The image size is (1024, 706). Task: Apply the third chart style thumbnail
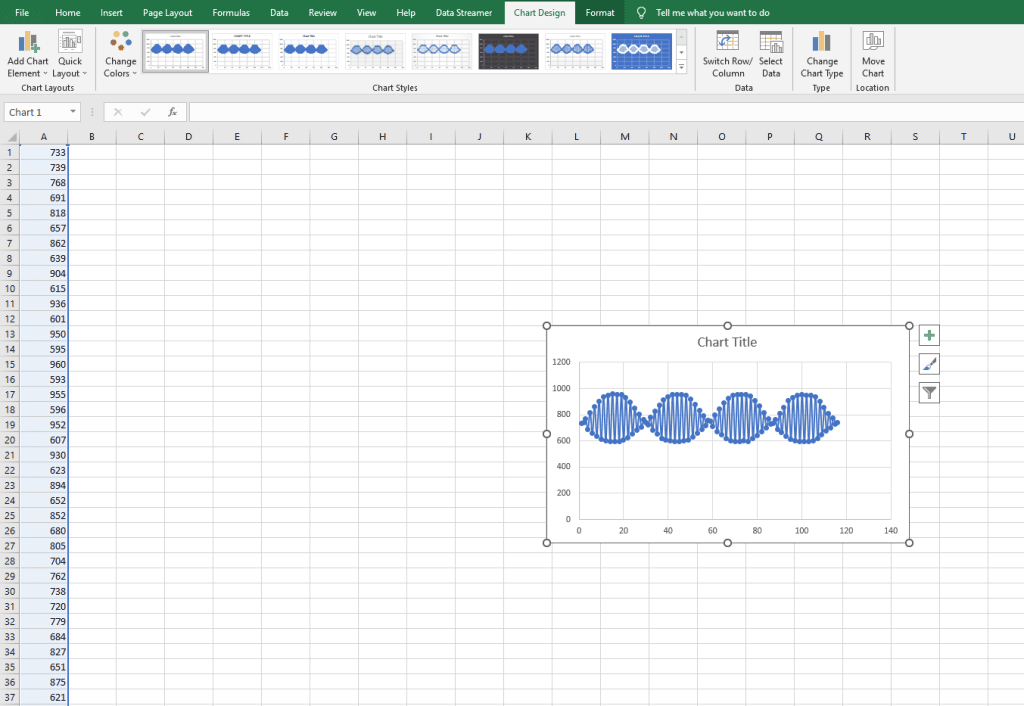(308, 51)
